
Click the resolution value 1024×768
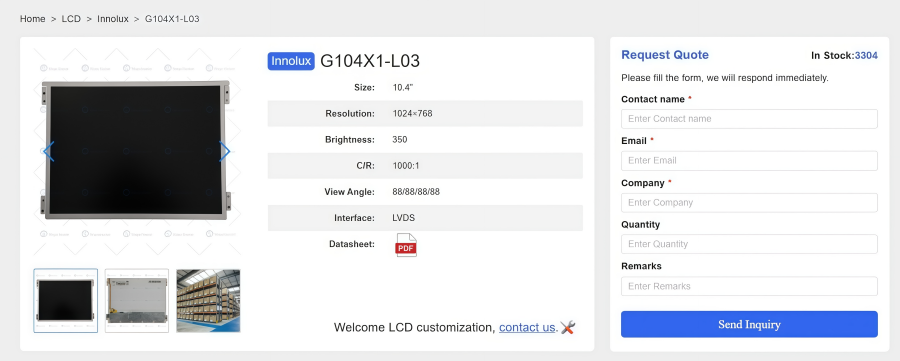click(412, 114)
